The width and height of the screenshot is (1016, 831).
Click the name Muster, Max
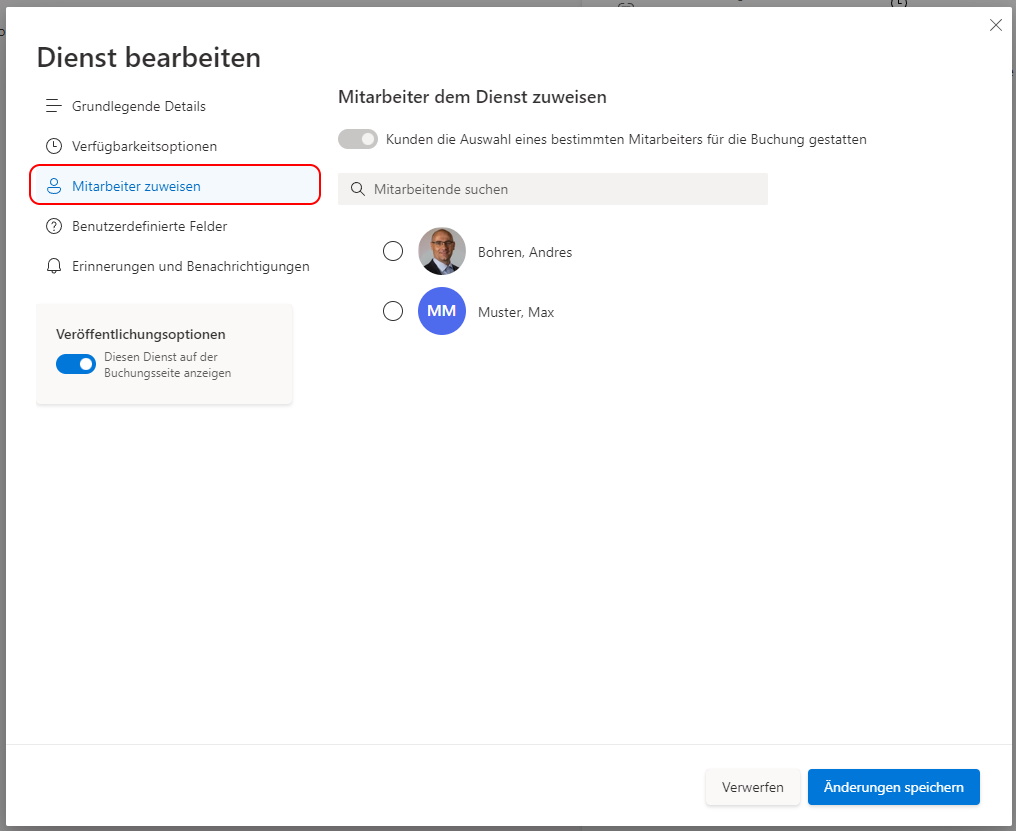pos(516,312)
